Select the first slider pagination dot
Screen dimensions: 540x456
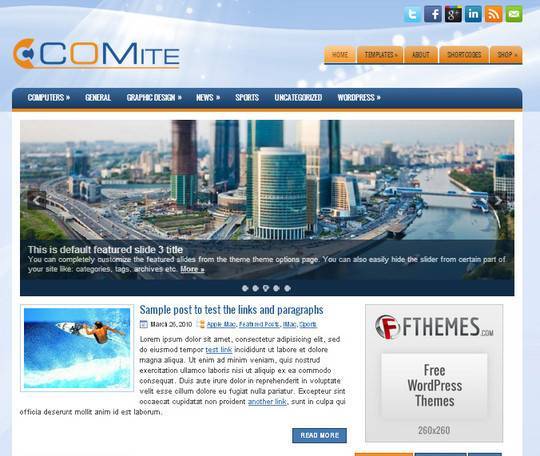[245, 288]
